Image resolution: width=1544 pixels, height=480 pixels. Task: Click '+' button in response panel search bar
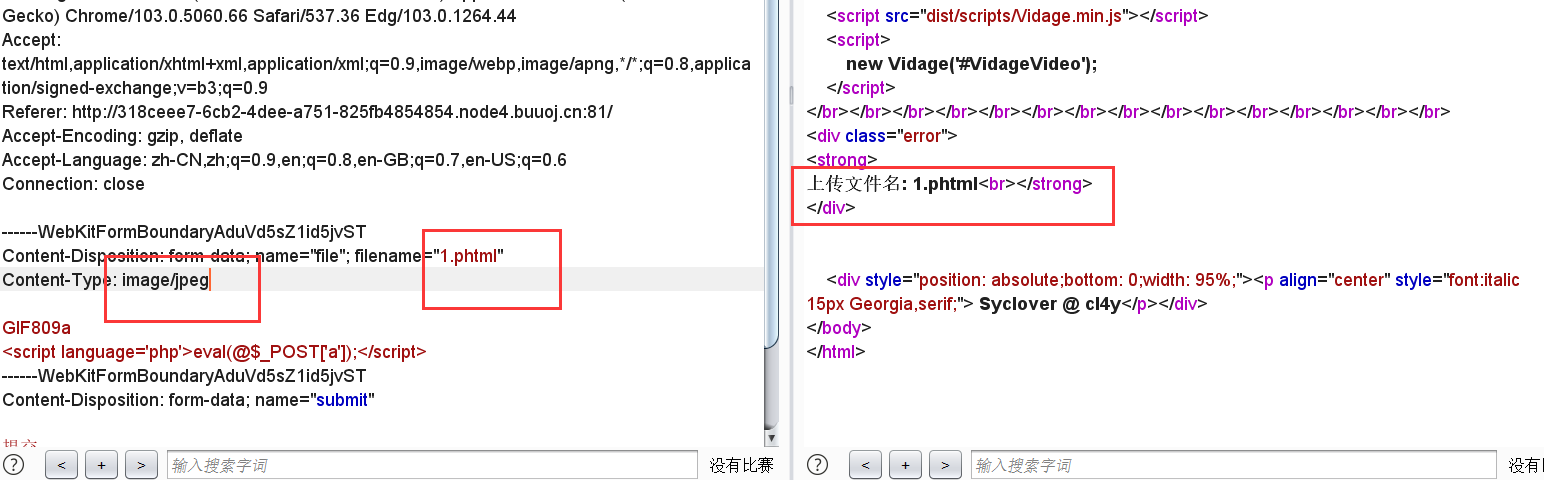(905, 465)
